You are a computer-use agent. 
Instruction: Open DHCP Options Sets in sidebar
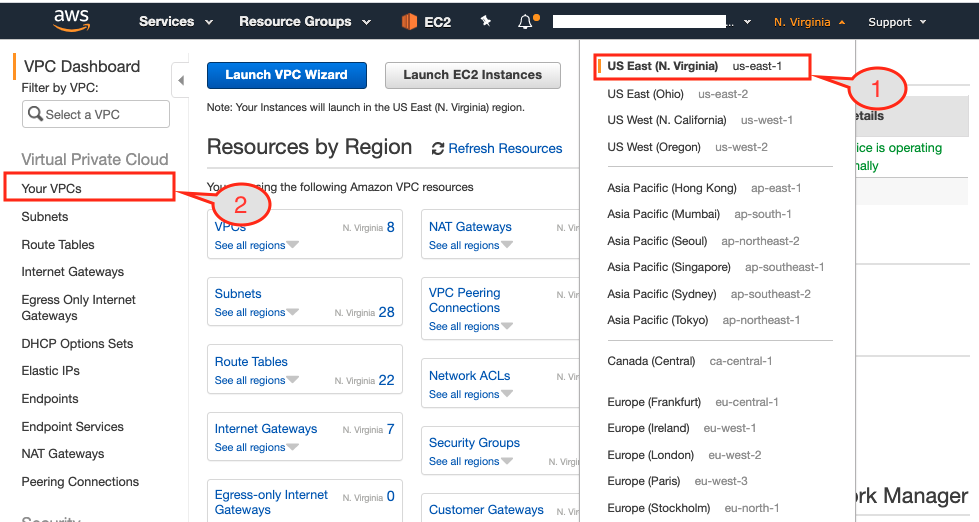(x=77, y=343)
